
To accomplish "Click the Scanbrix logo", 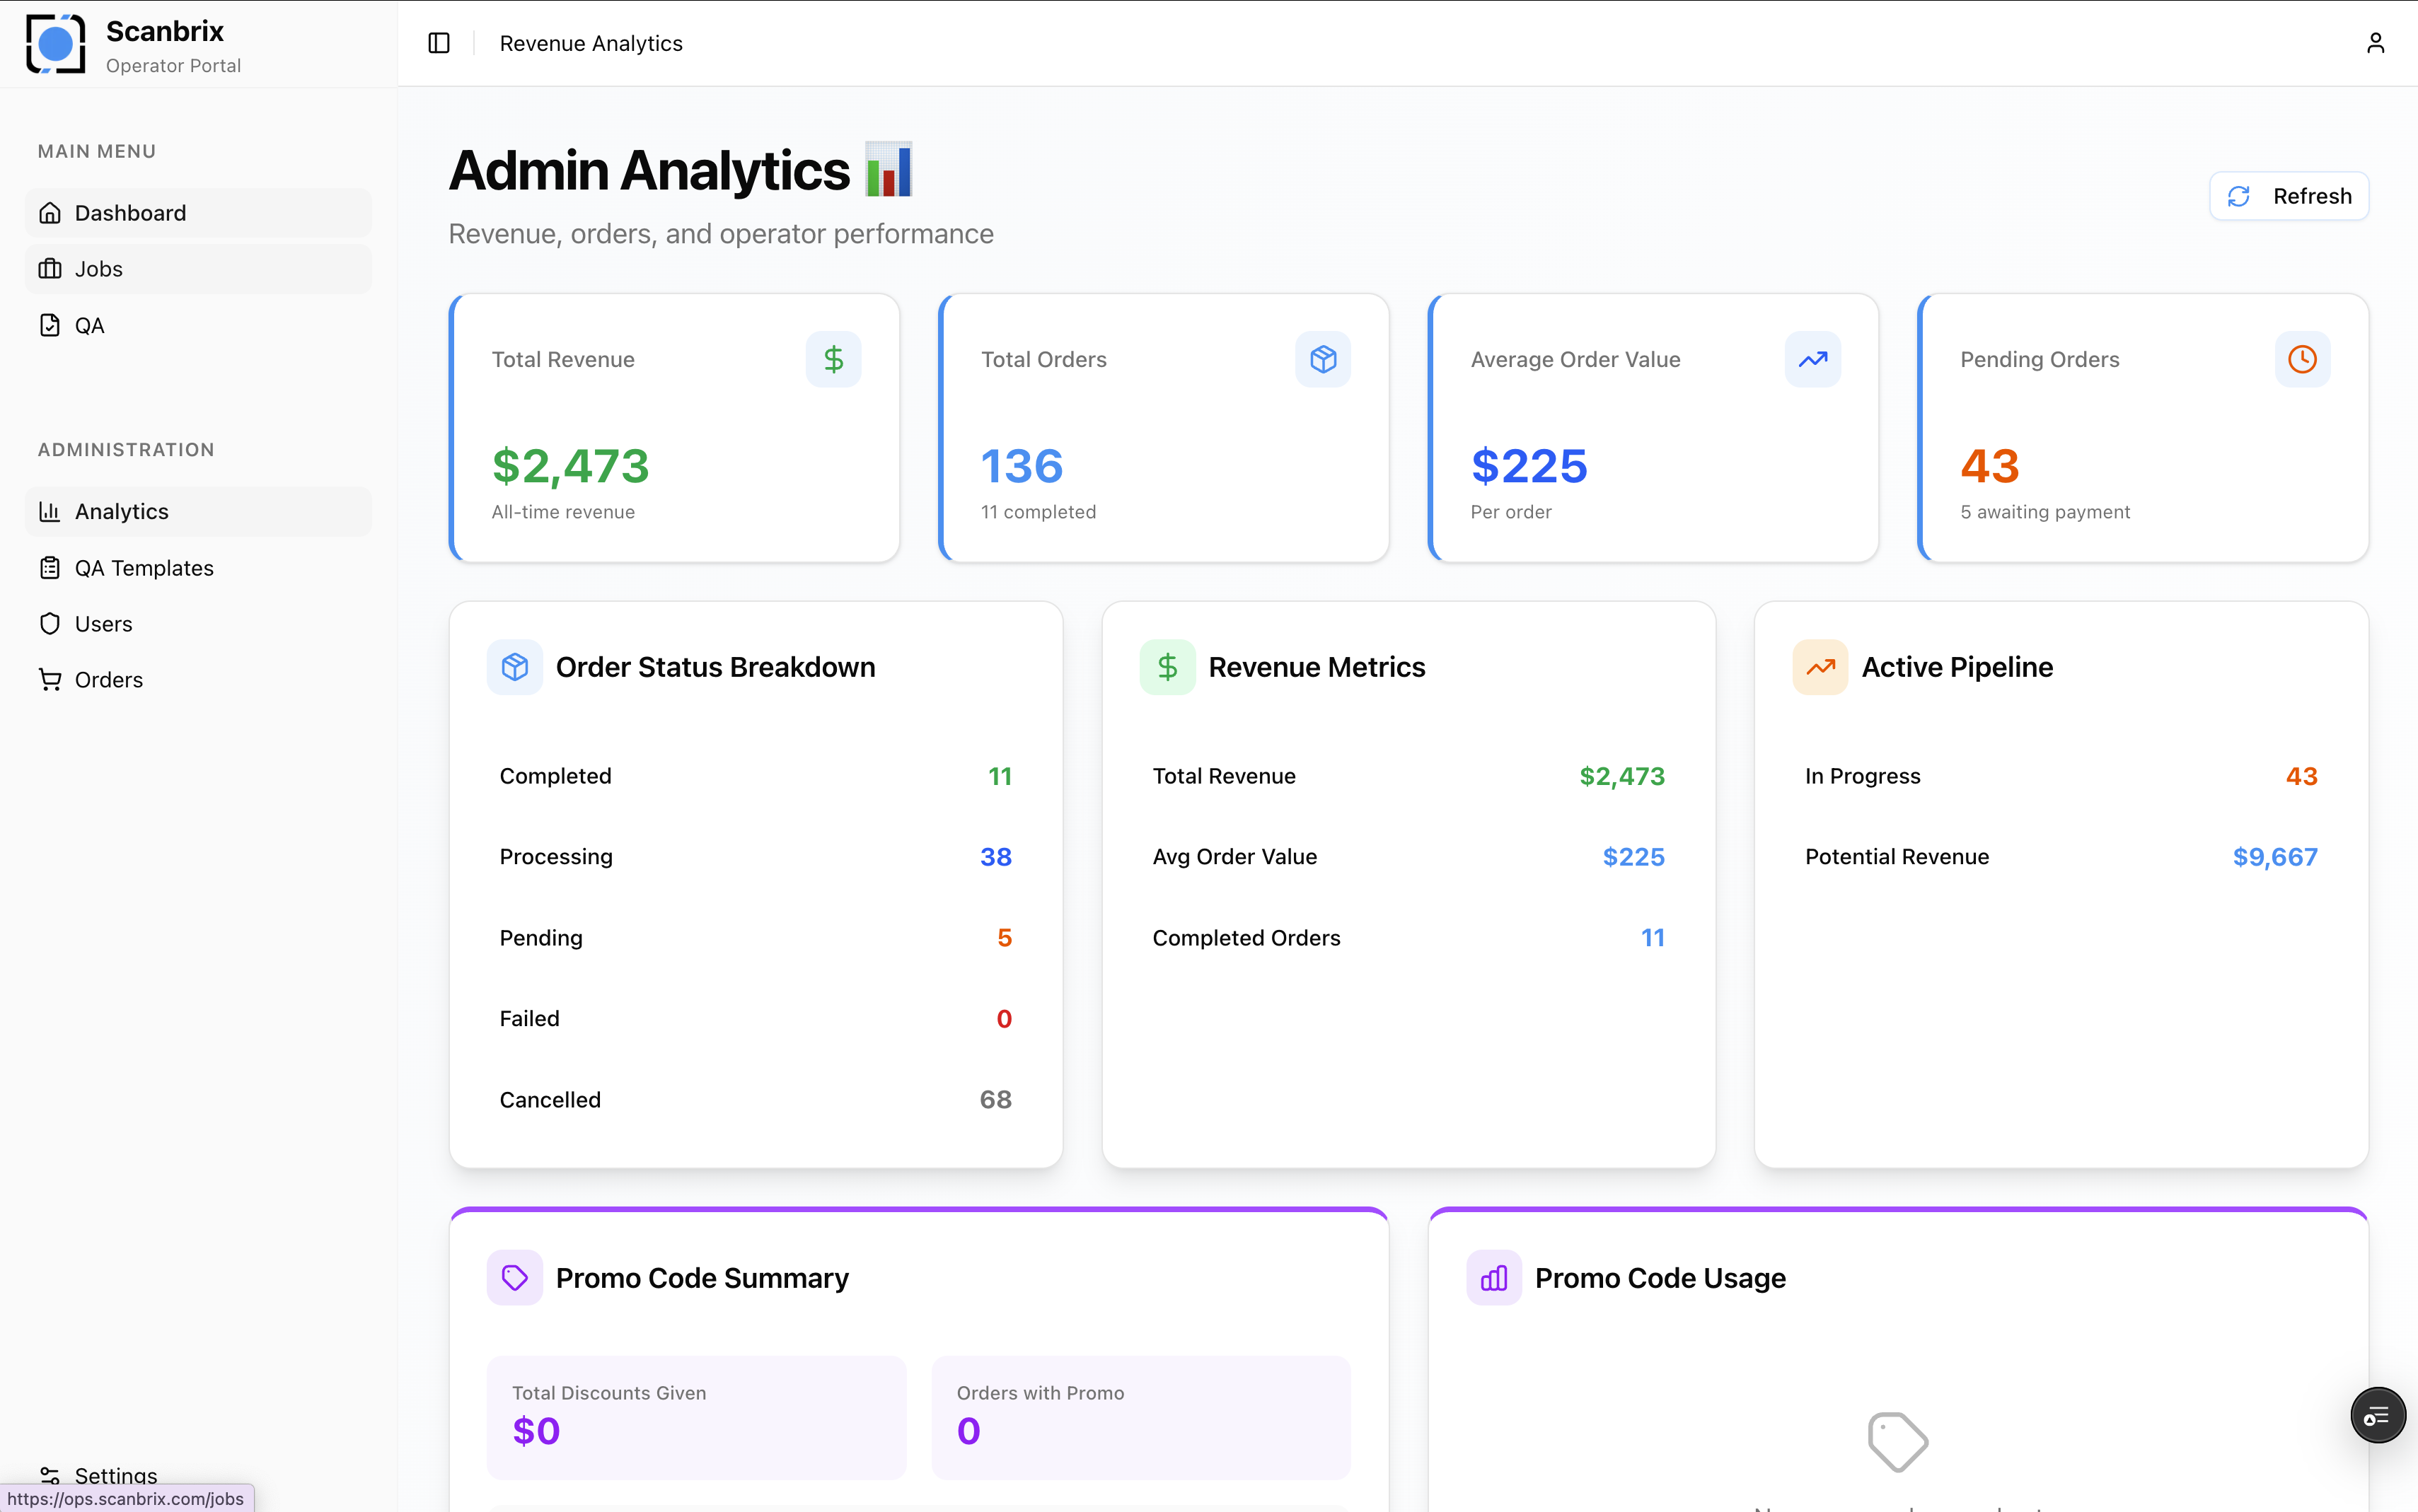I will point(55,43).
